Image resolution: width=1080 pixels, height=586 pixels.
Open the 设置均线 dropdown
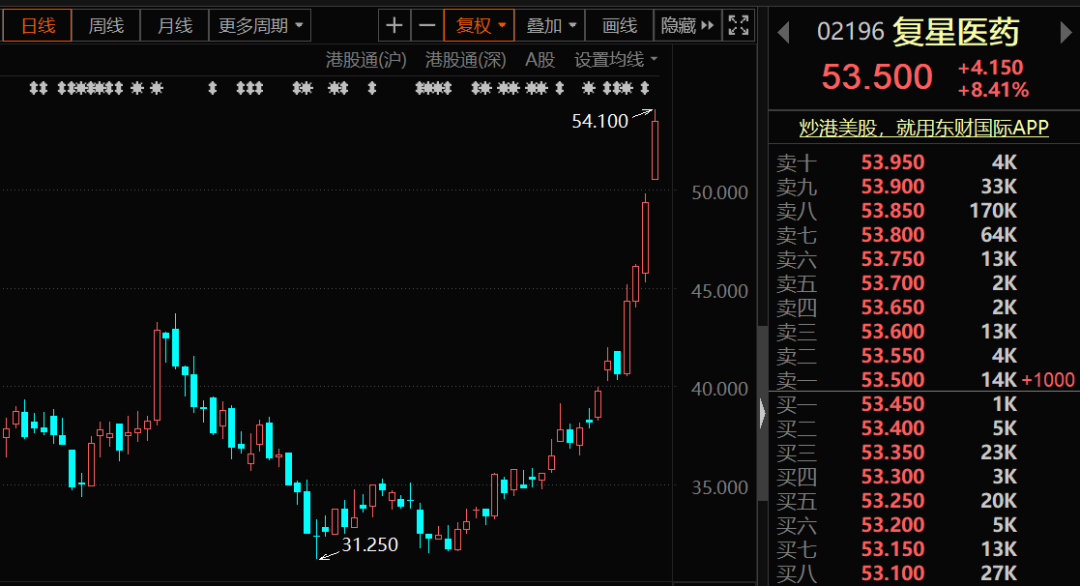point(616,60)
